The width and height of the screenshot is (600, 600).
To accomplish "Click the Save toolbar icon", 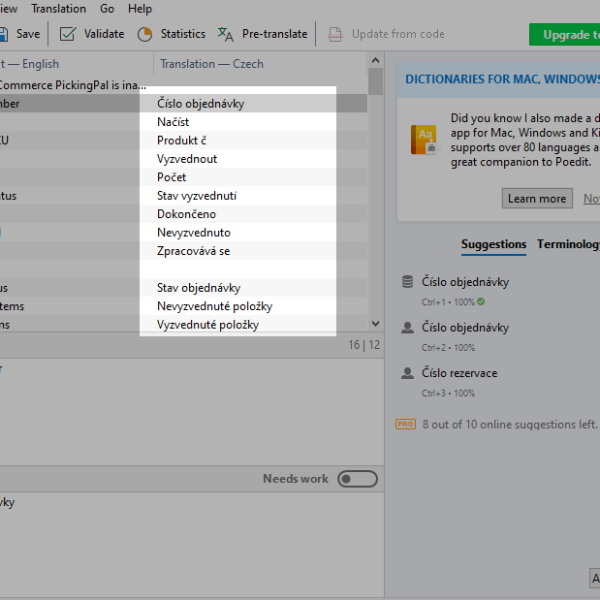I will 4,34.
